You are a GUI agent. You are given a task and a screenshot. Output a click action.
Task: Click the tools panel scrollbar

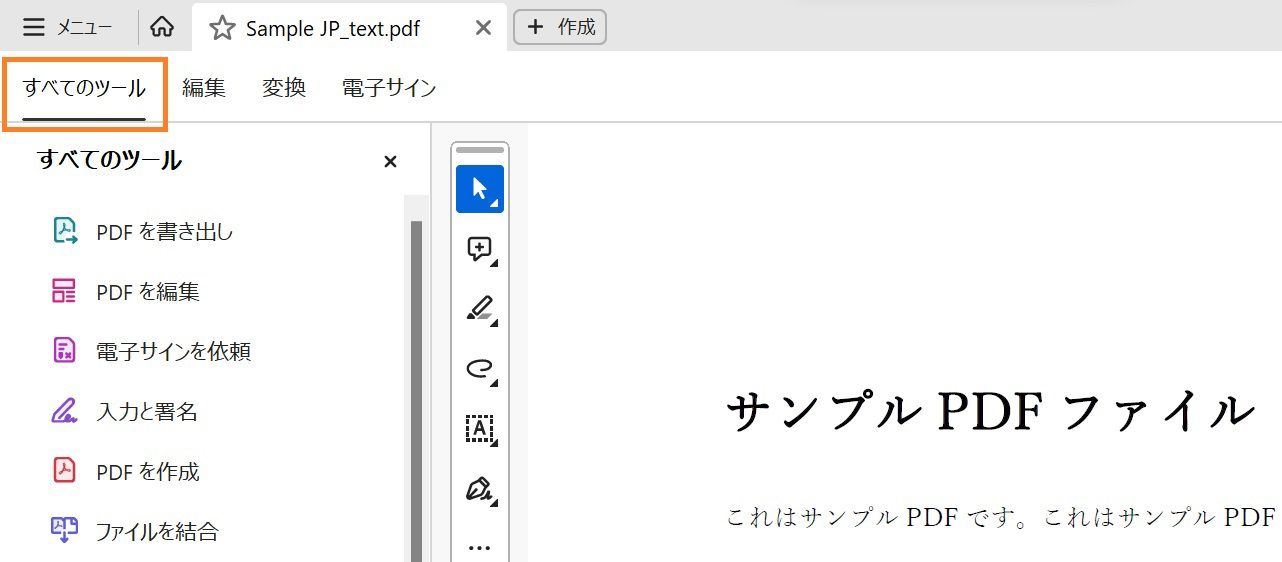[x=416, y=390]
